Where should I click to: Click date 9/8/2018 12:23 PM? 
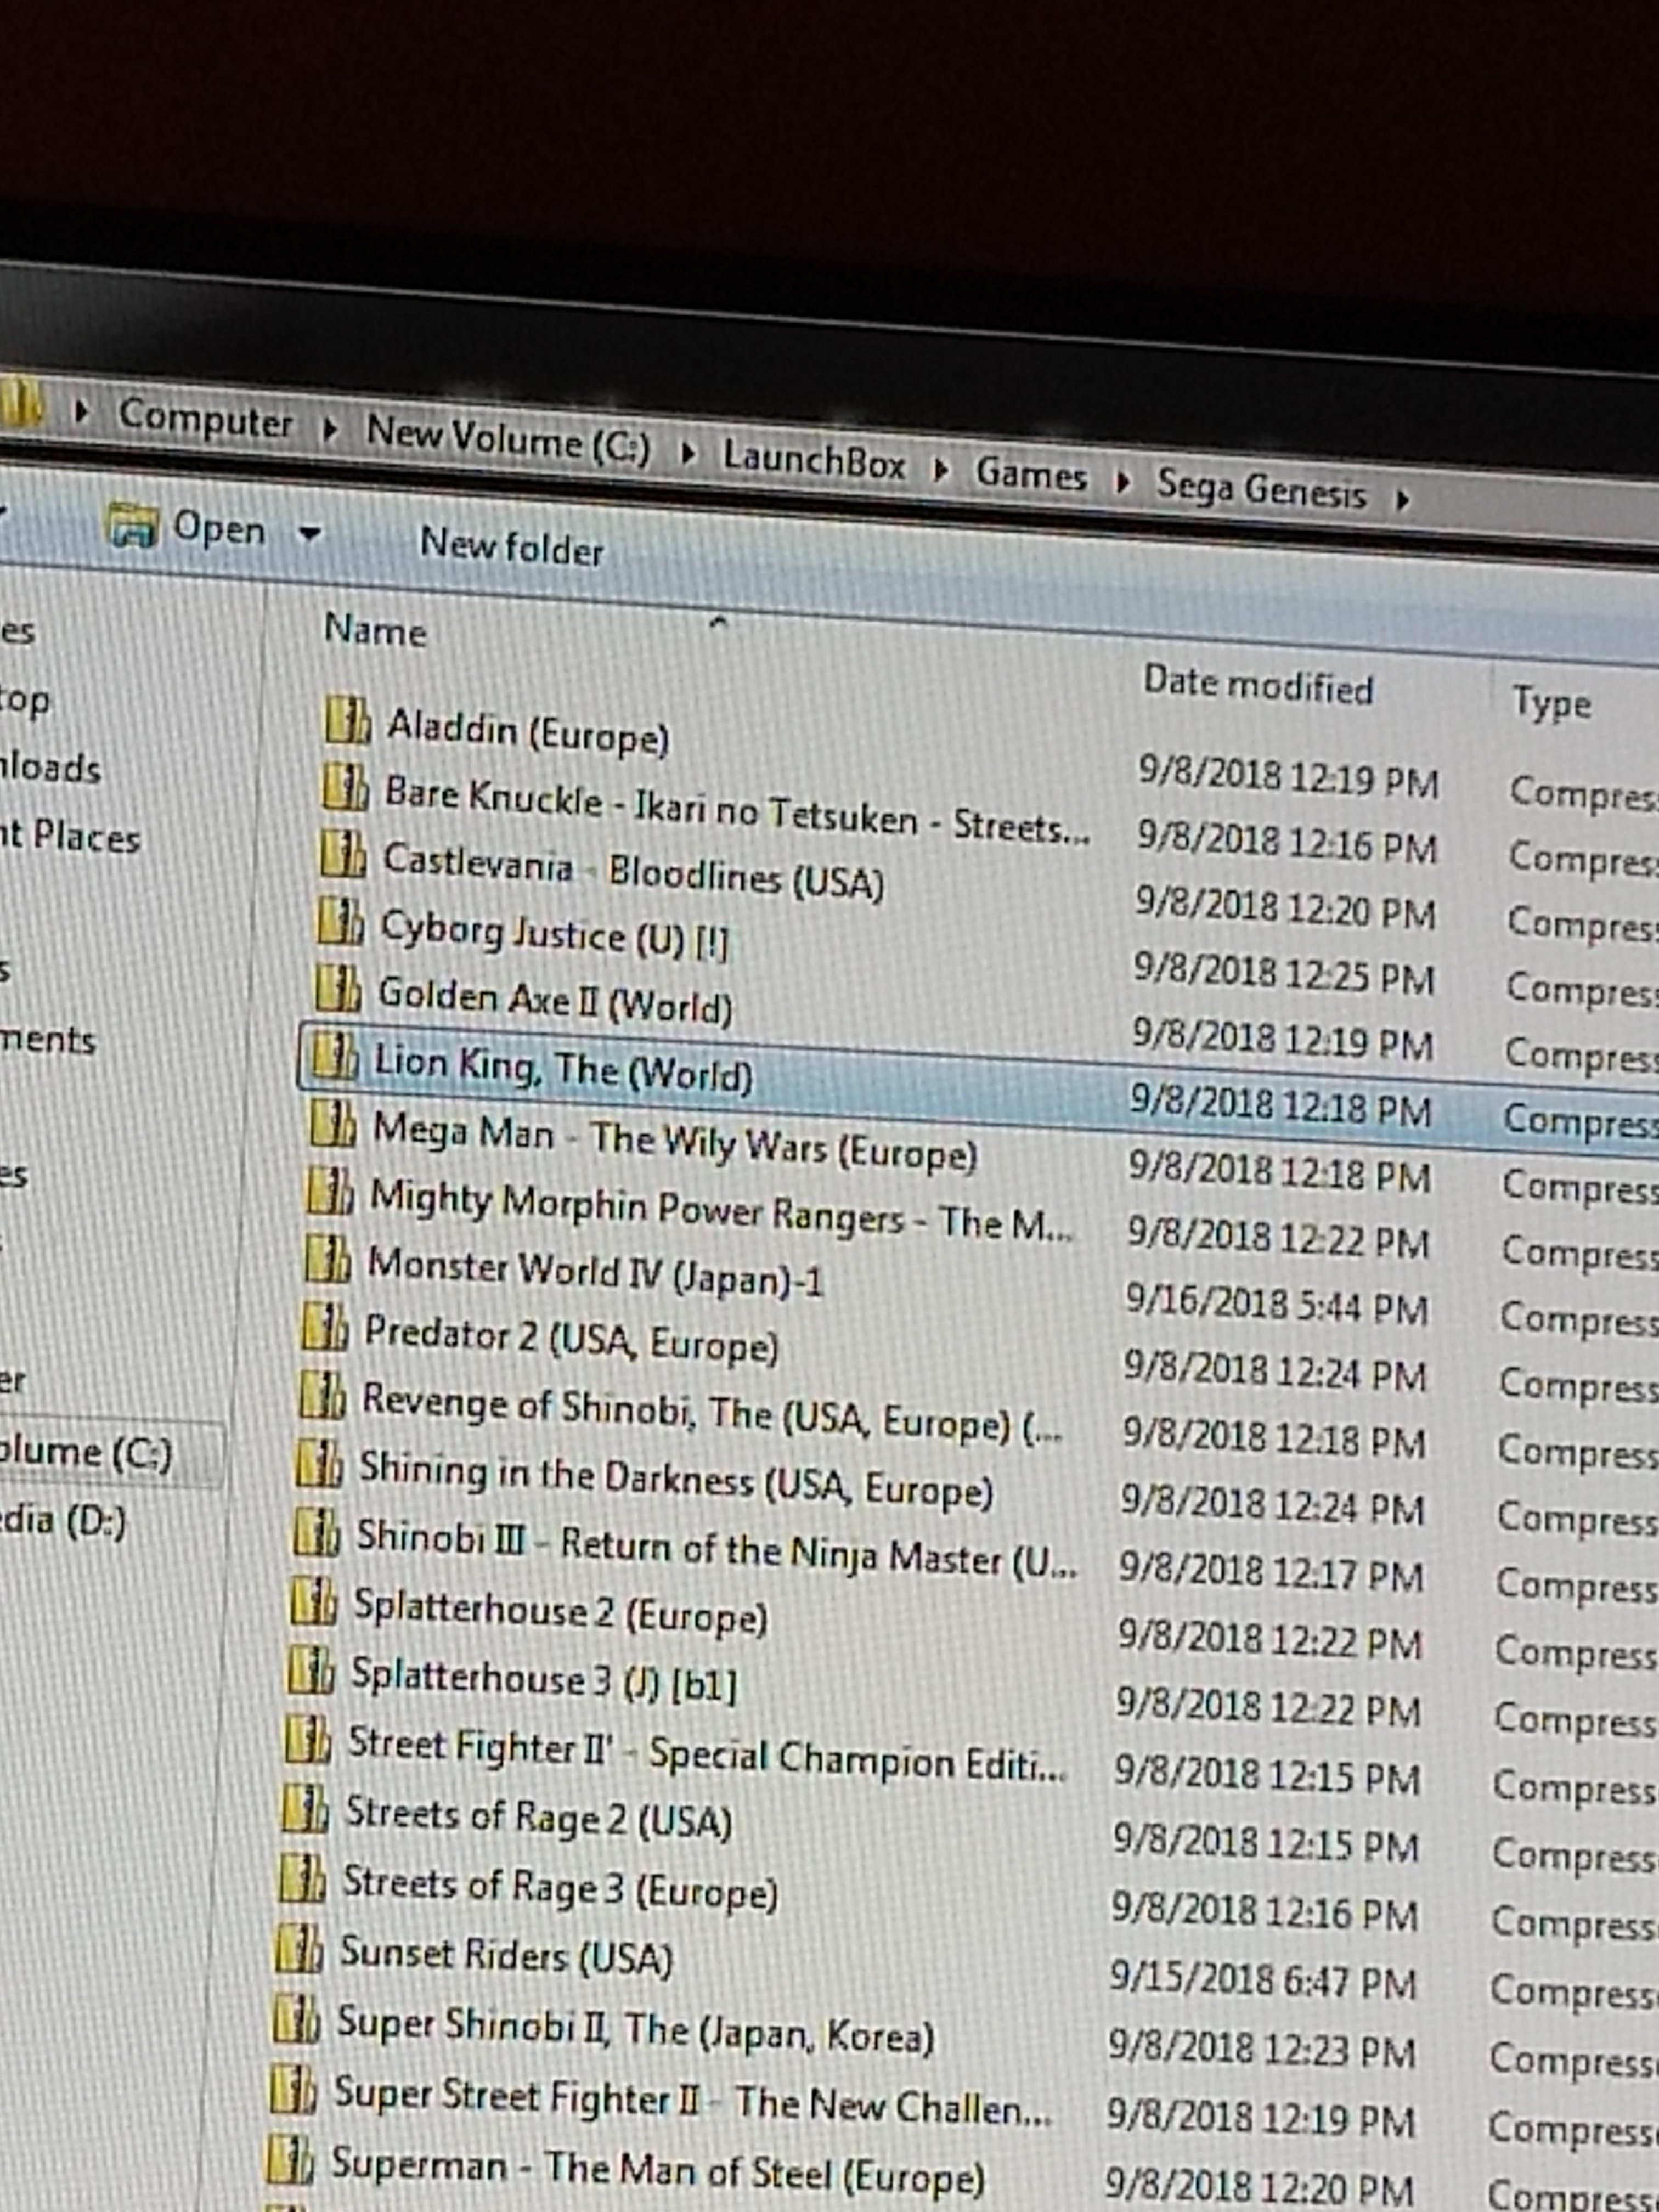pyautogui.click(x=1262, y=2050)
